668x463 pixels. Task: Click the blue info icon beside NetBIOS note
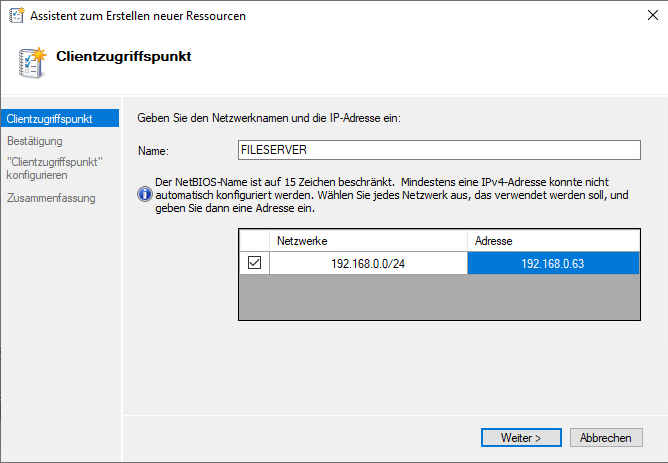tap(145, 195)
